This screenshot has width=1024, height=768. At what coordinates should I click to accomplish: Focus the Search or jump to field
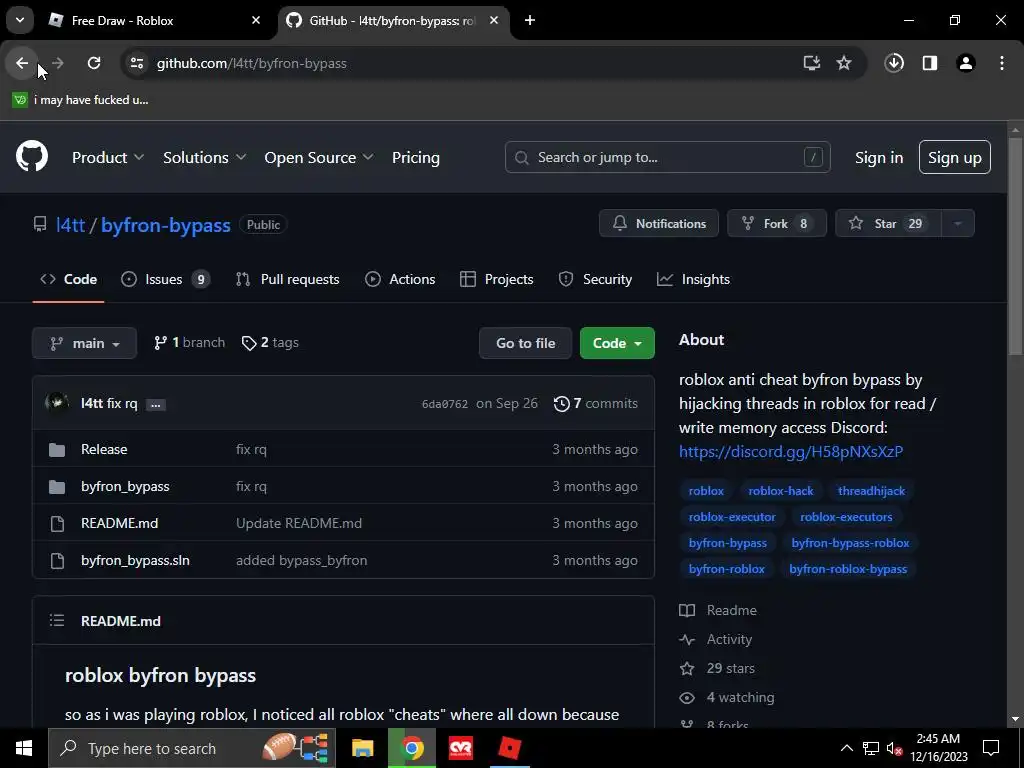(667, 157)
